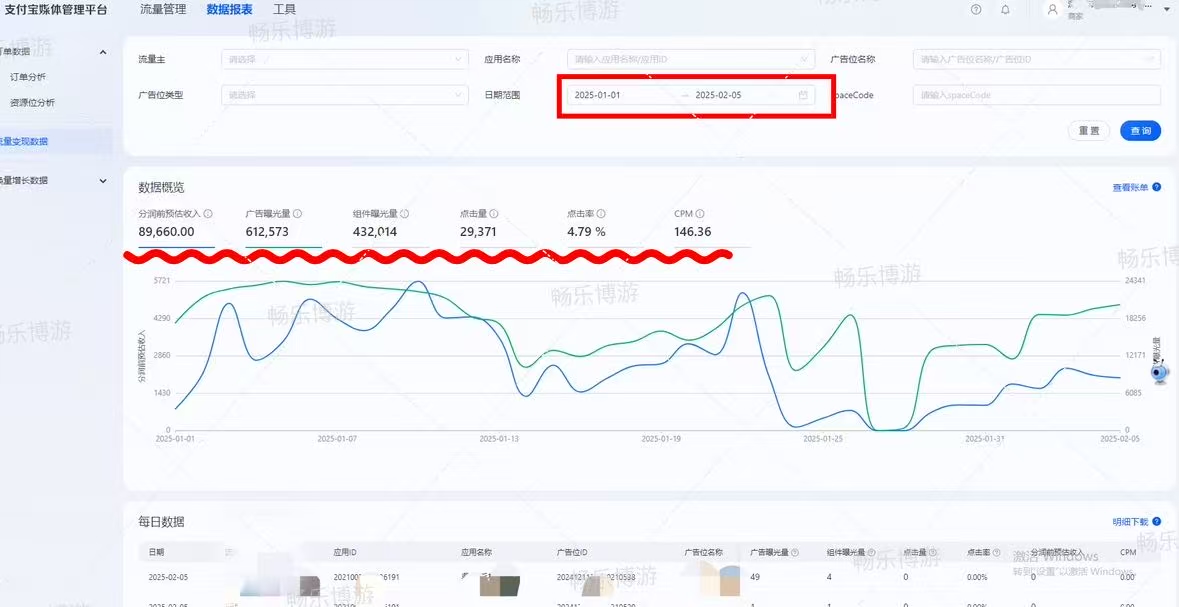1179x607 pixels.
Task: Open the 查看账单 link
Action: (1130, 187)
